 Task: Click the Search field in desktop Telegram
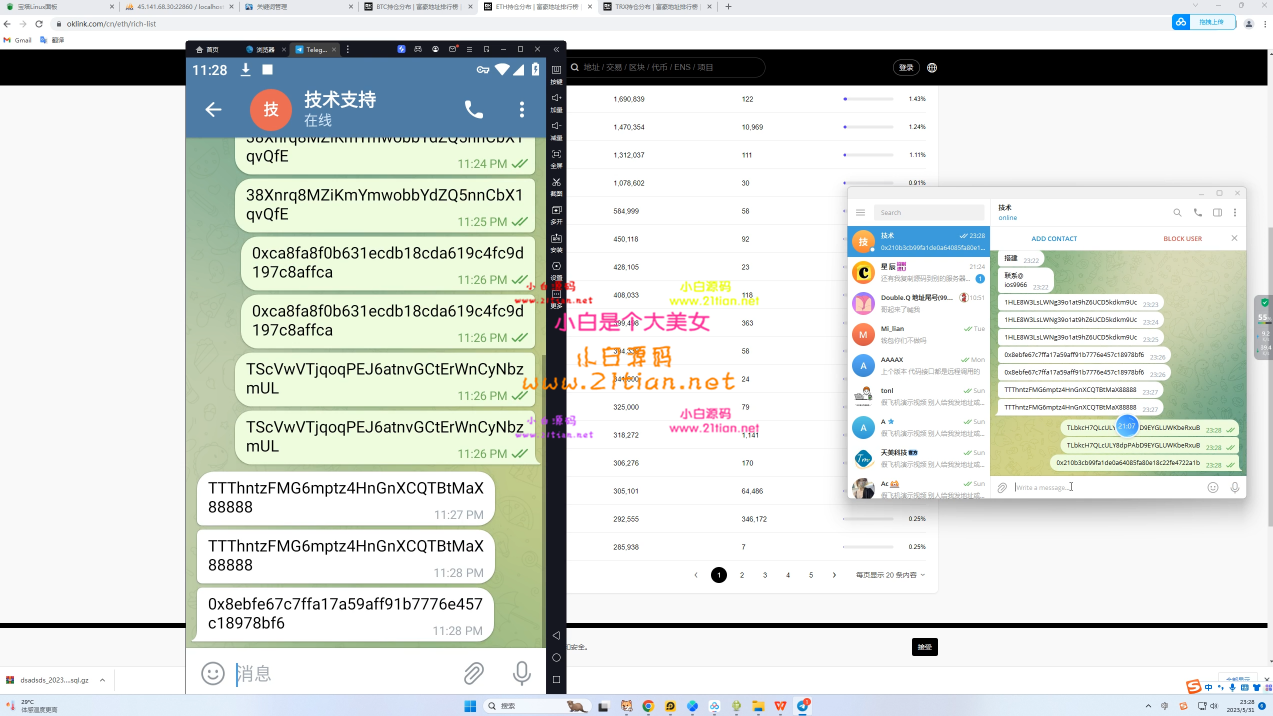(x=928, y=212)
